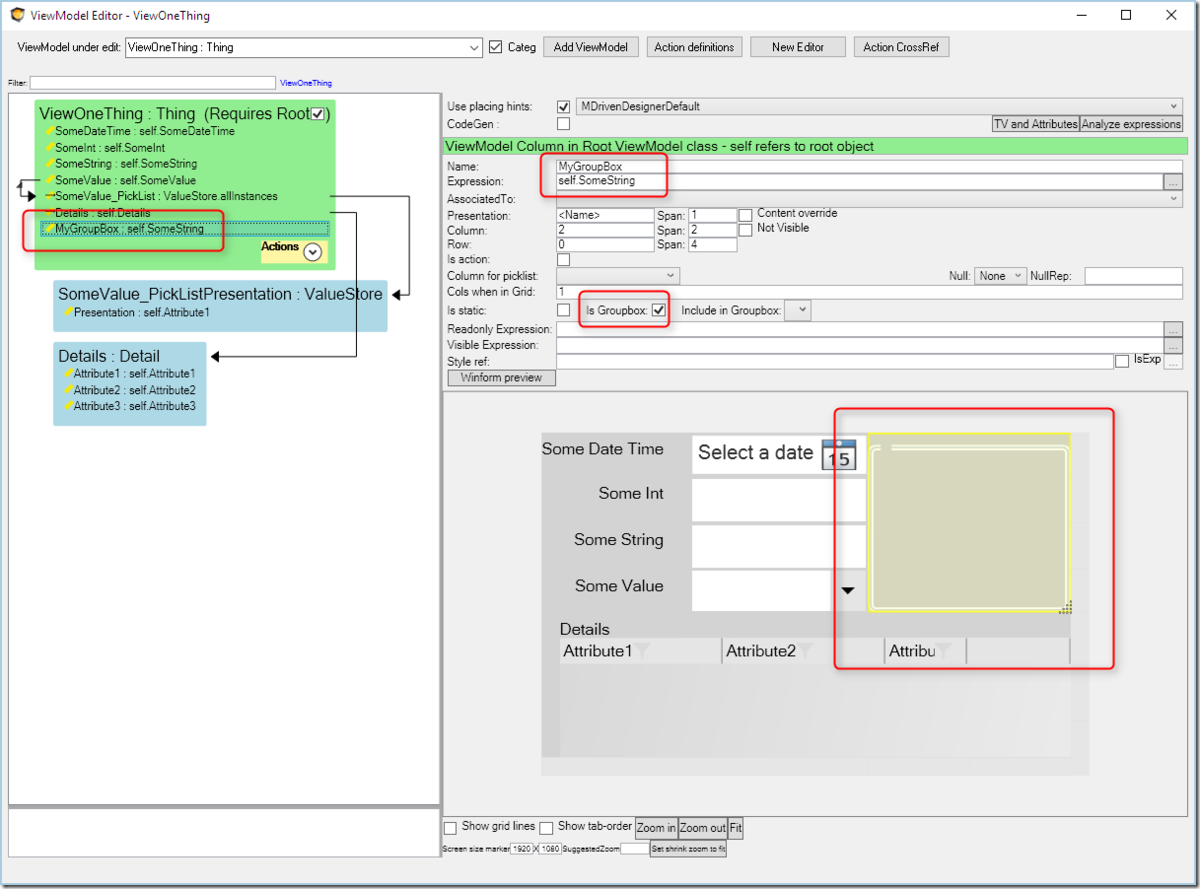Click the ellipsis button beside Visible Expression
The width and height of the screenshot is (1200, 889).
coord(1173,345)
